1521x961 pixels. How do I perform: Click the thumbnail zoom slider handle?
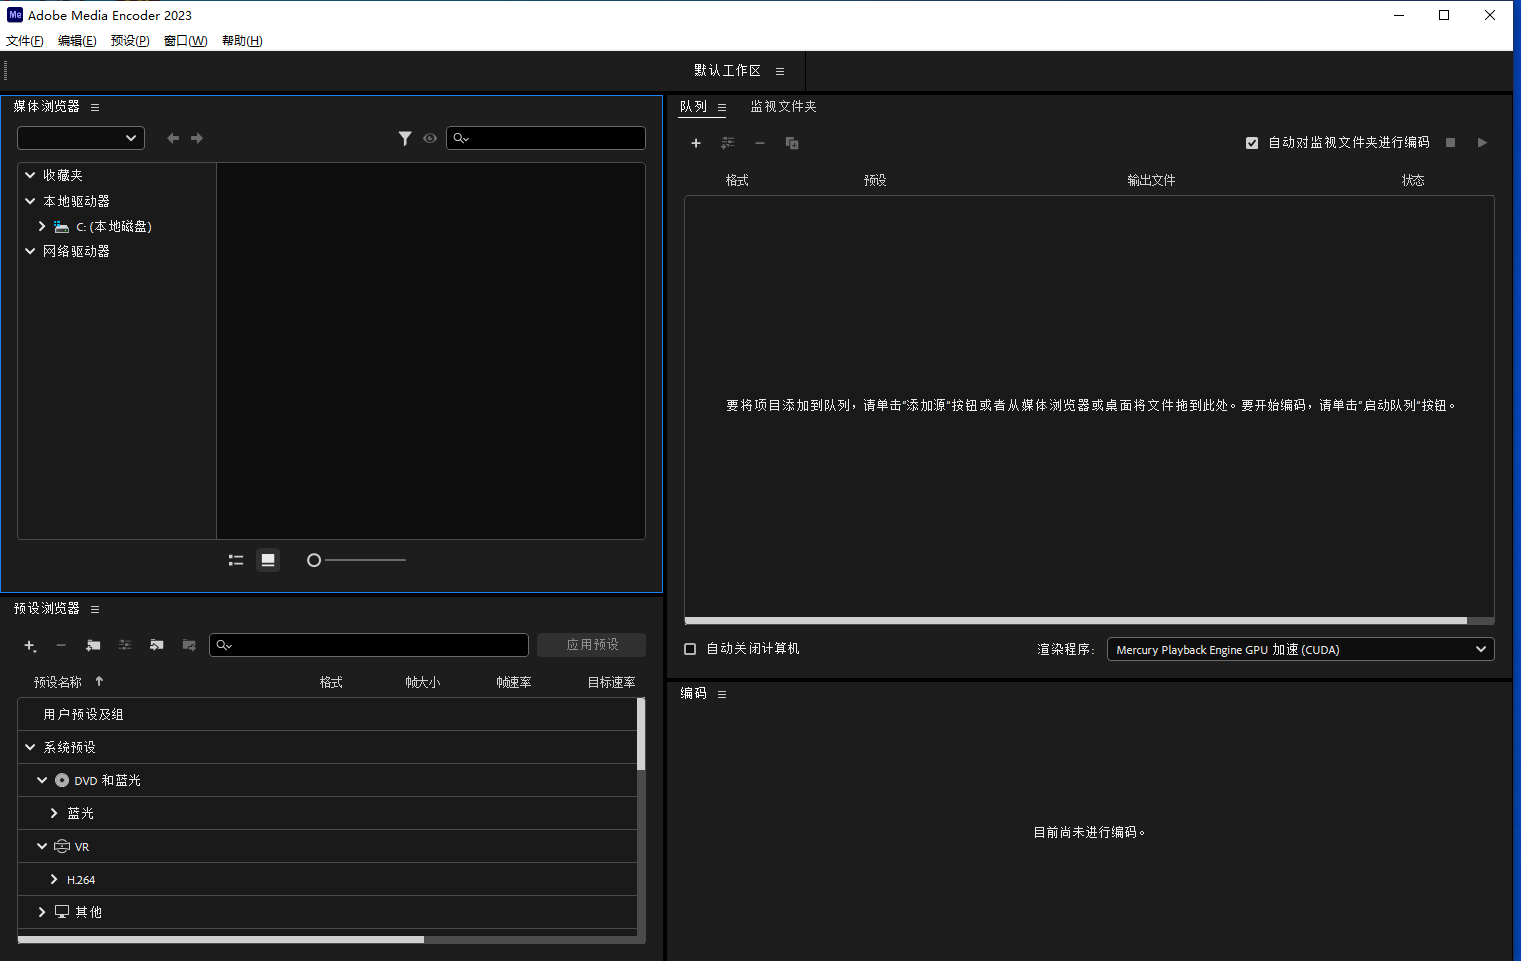pyautogui.click(x=314, y=560)
